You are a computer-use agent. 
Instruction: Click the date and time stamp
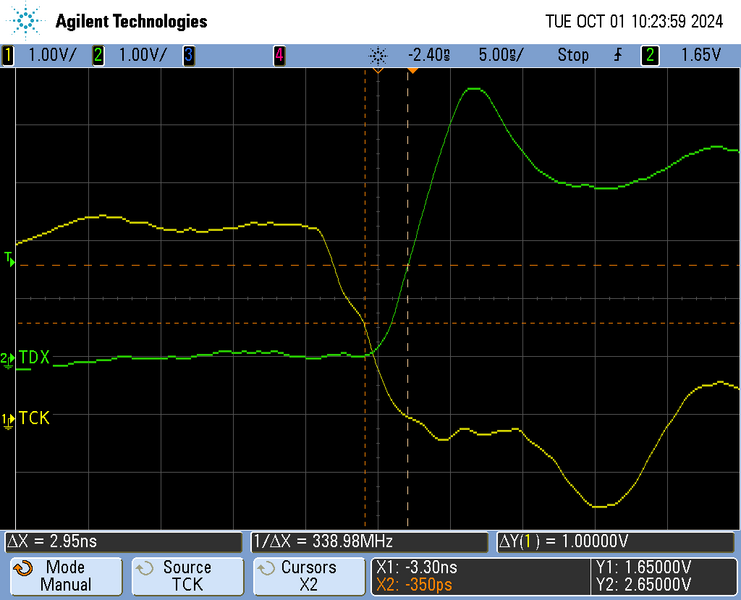point(634,21)
